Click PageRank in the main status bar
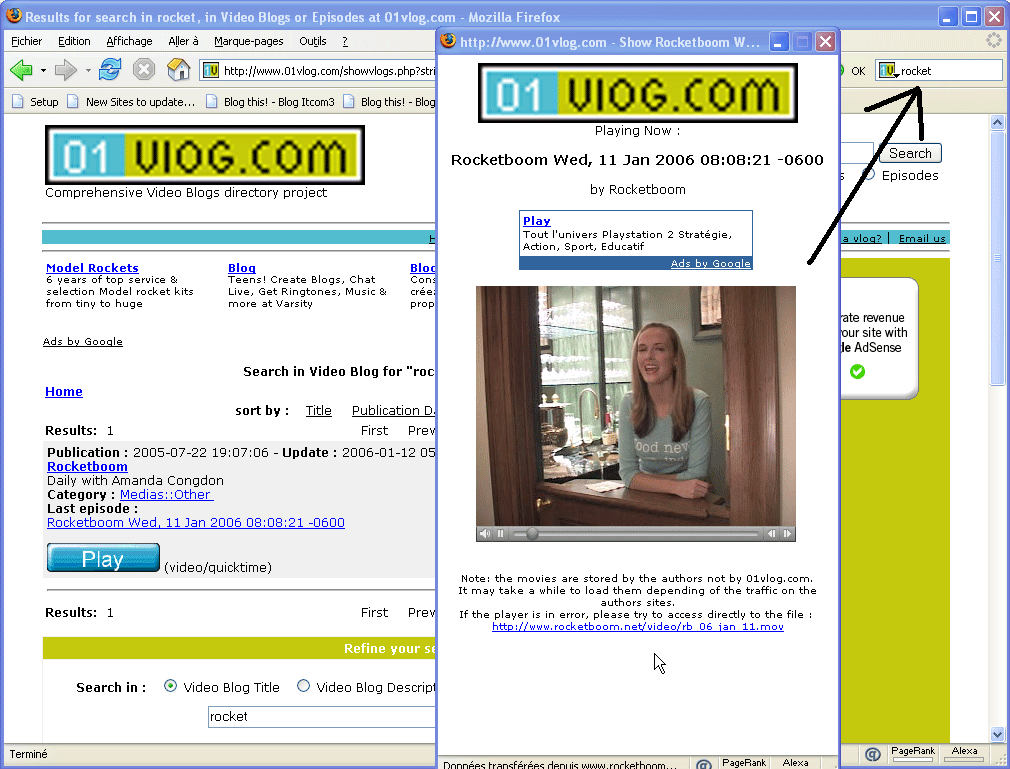 point(913,752)
